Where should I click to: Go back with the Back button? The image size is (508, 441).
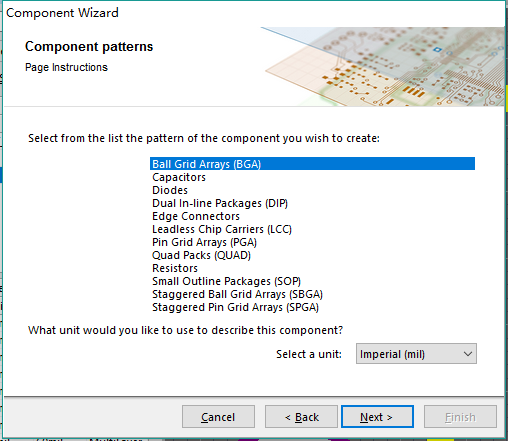coord(301,417)
